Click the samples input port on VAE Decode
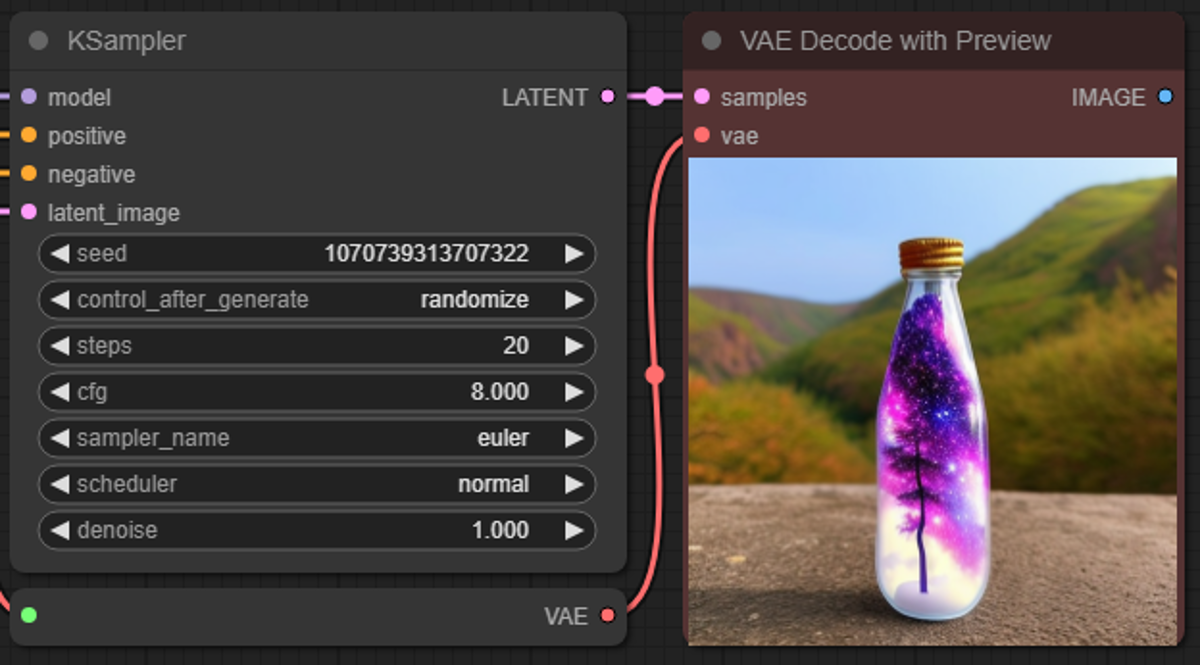The image size is (1200, 665). [700, 97]
